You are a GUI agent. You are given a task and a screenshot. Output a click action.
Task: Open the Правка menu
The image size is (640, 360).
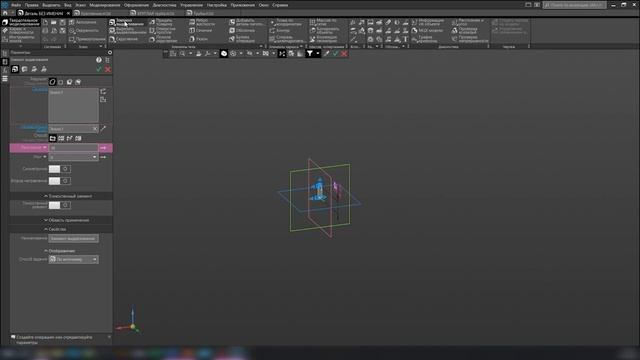point(31,5)
